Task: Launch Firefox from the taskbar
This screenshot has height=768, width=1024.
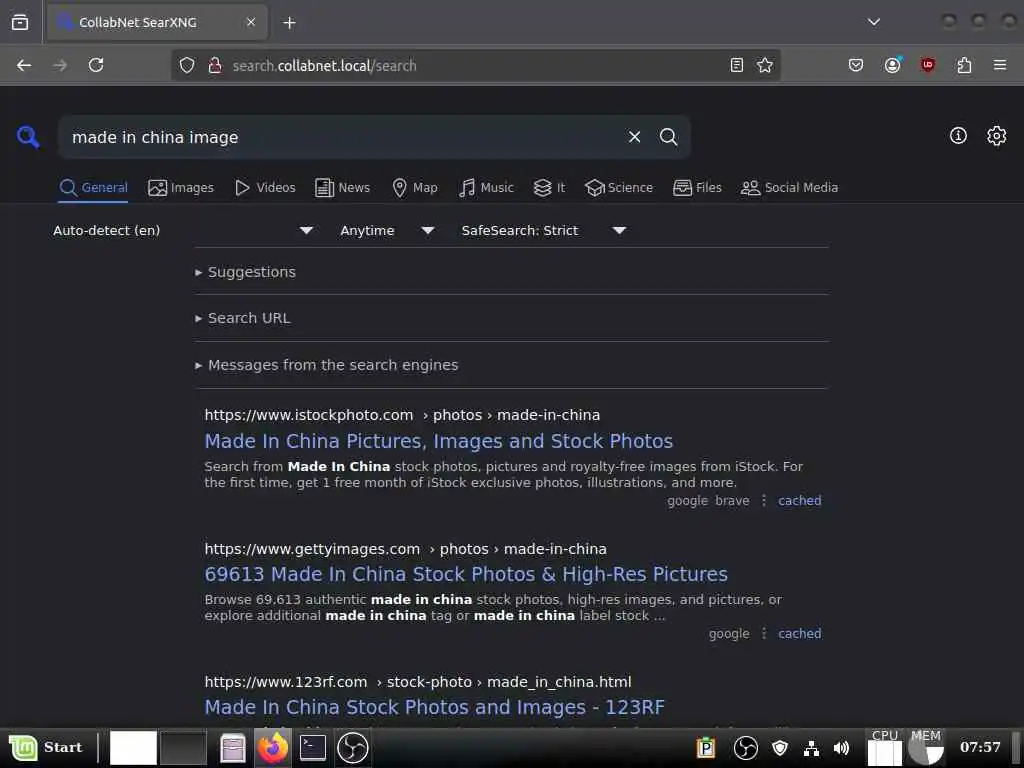Action: click(x=272, y=747)
